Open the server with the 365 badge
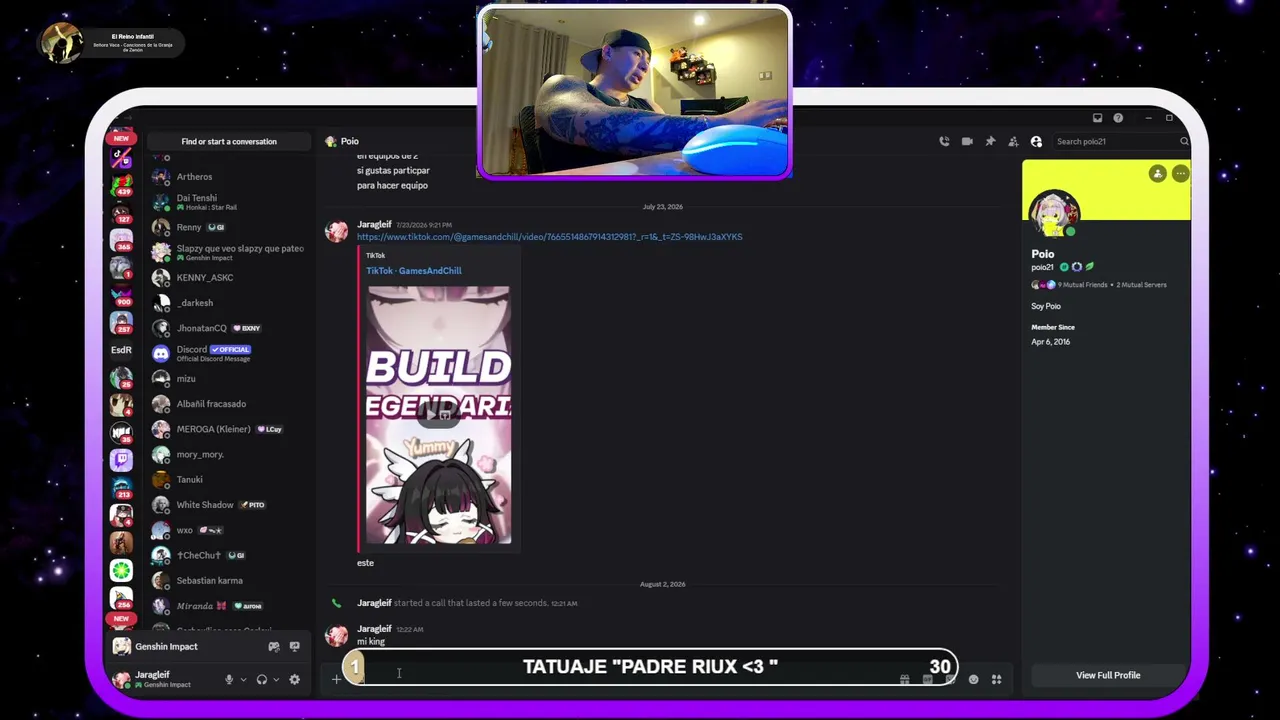Image resolution: width=1280 pixels, height=720 pixels. coord(121,241)
